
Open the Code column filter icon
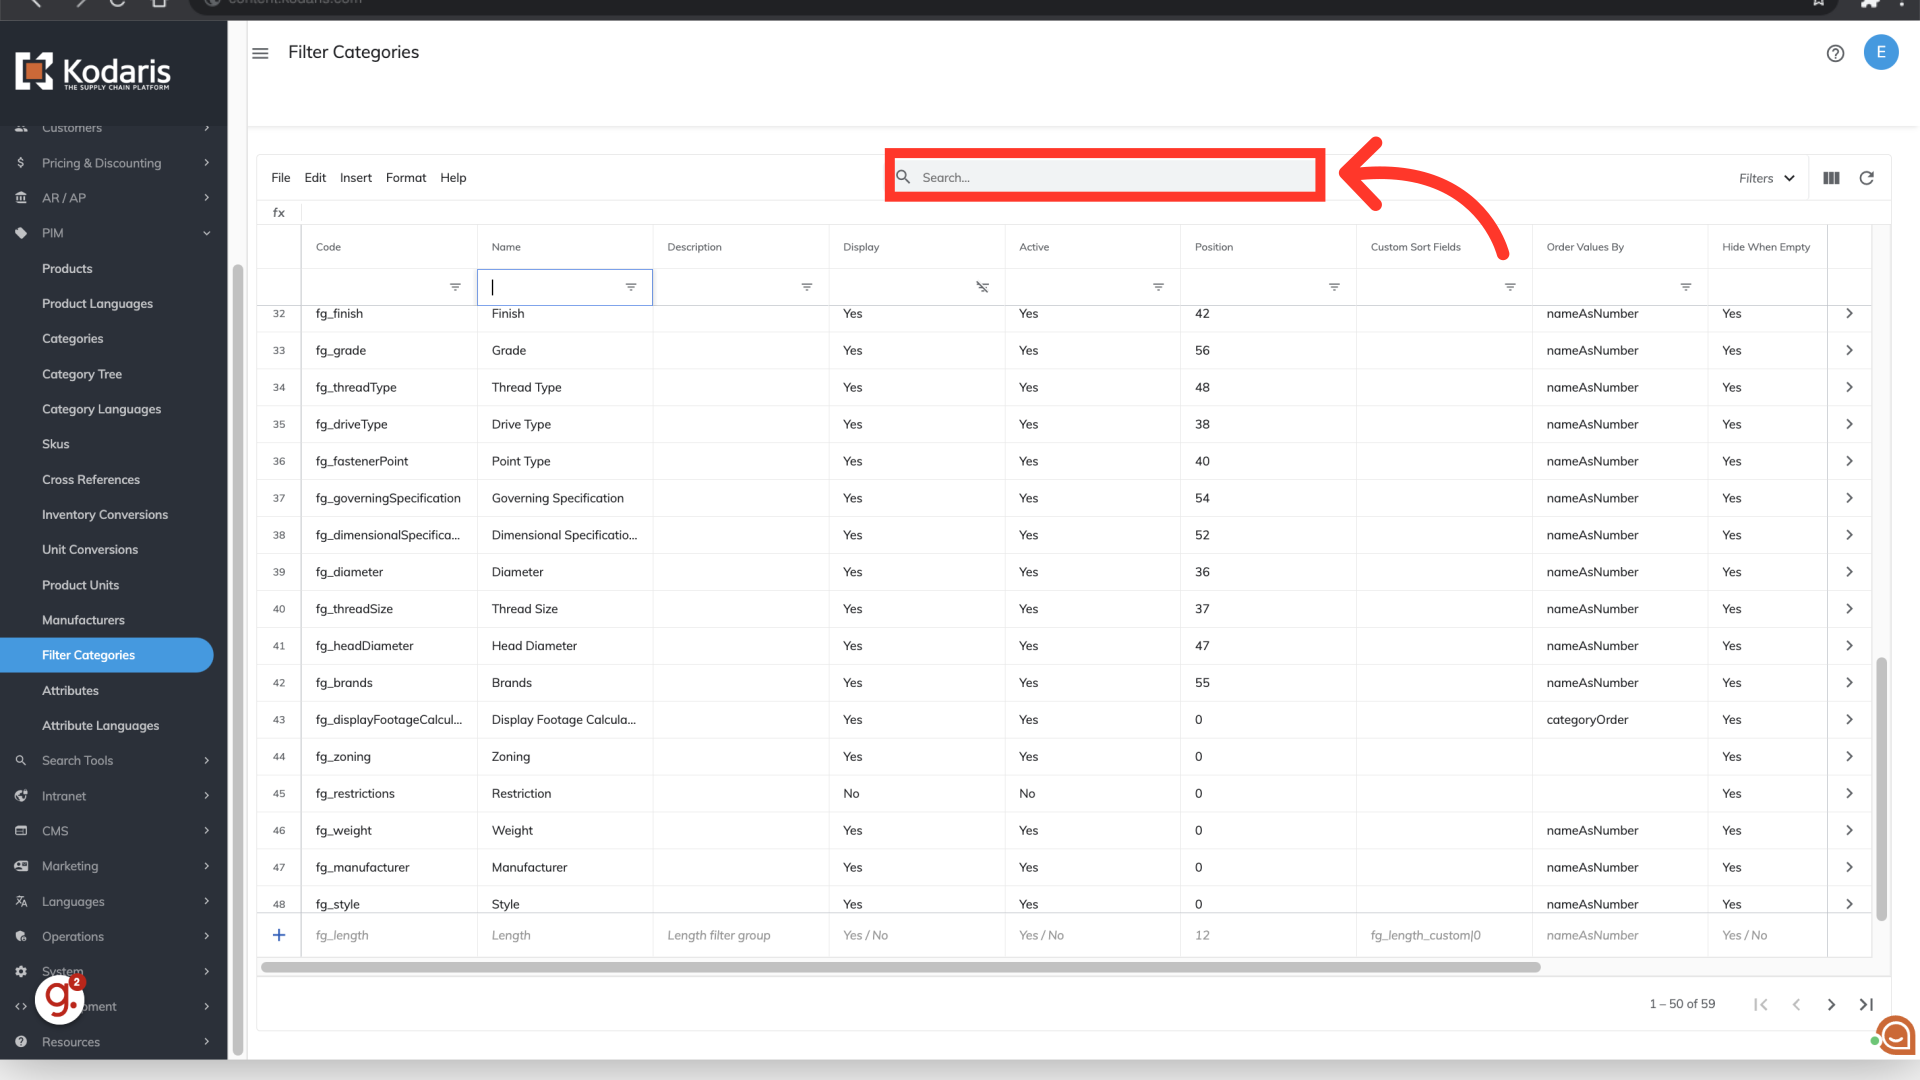(x=455, y=287)
